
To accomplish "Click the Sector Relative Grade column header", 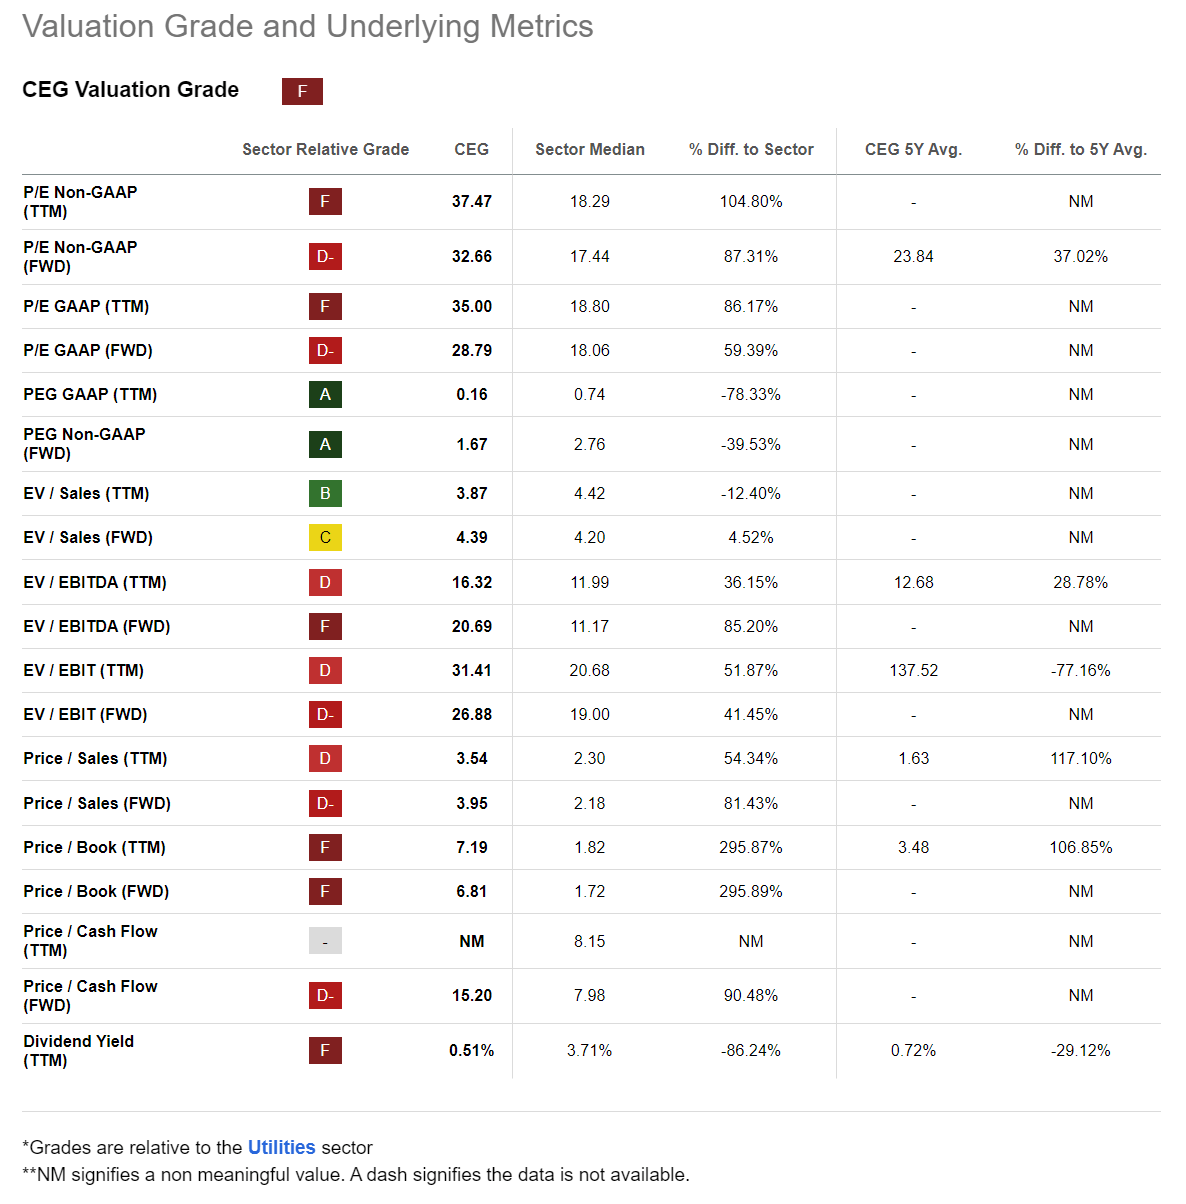I will (325, 149).
